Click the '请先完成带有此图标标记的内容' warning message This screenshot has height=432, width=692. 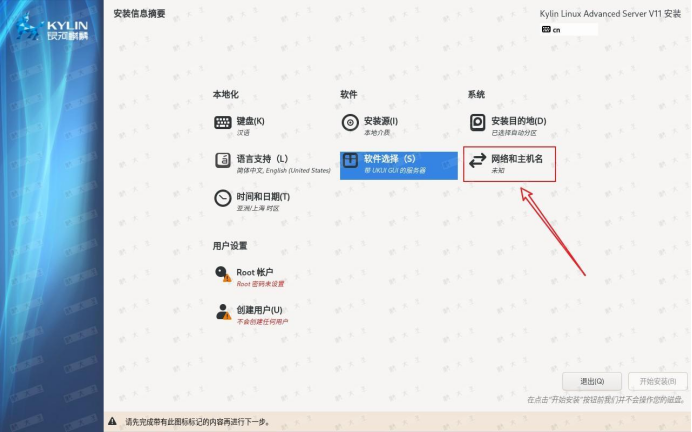point(197,422)
